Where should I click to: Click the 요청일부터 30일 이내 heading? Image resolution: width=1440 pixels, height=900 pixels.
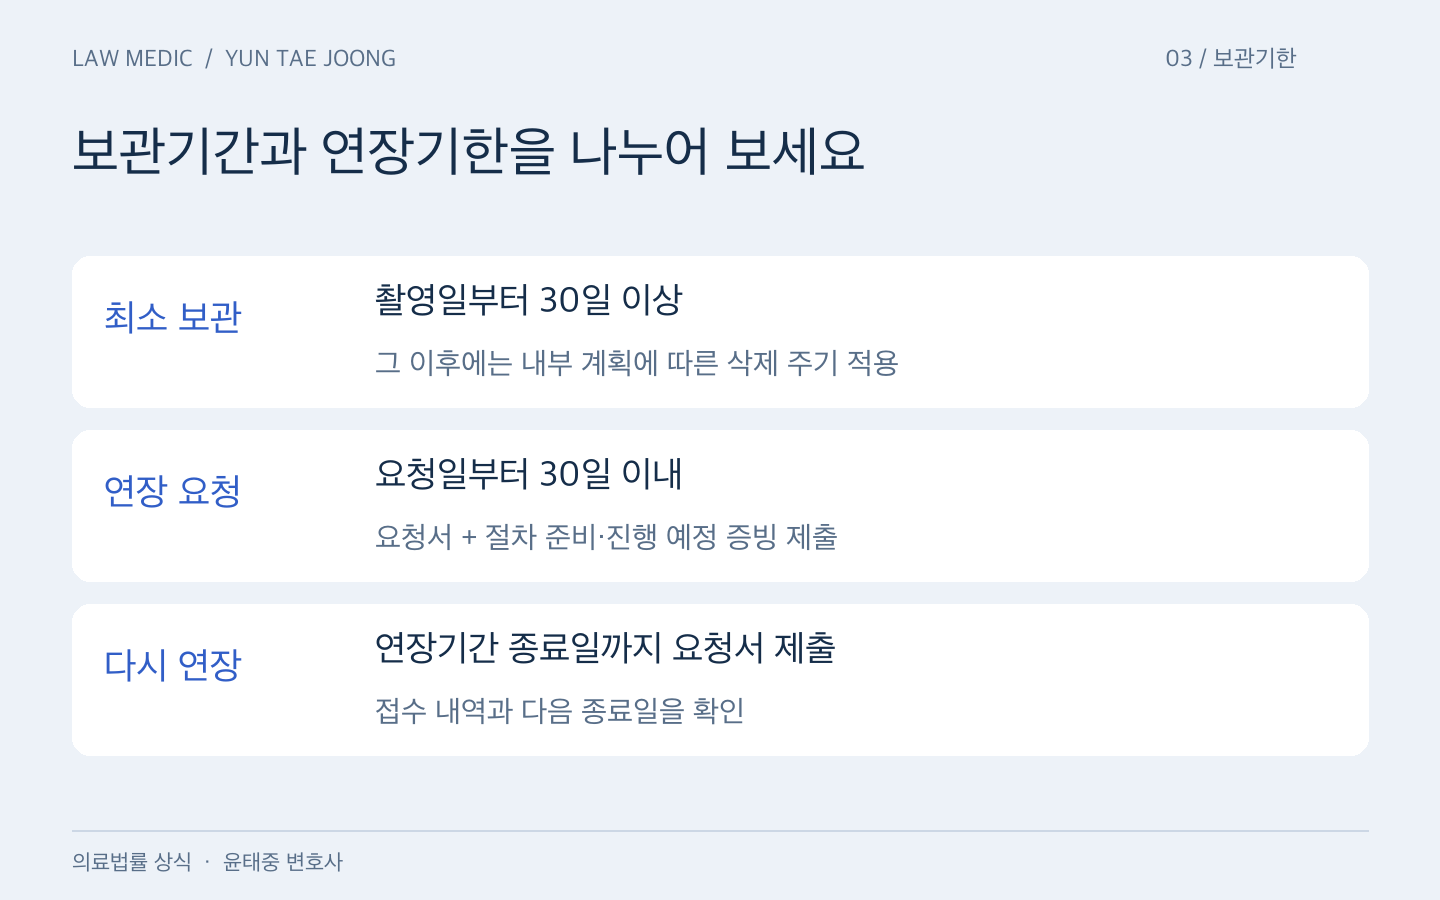tap(528, 473)
